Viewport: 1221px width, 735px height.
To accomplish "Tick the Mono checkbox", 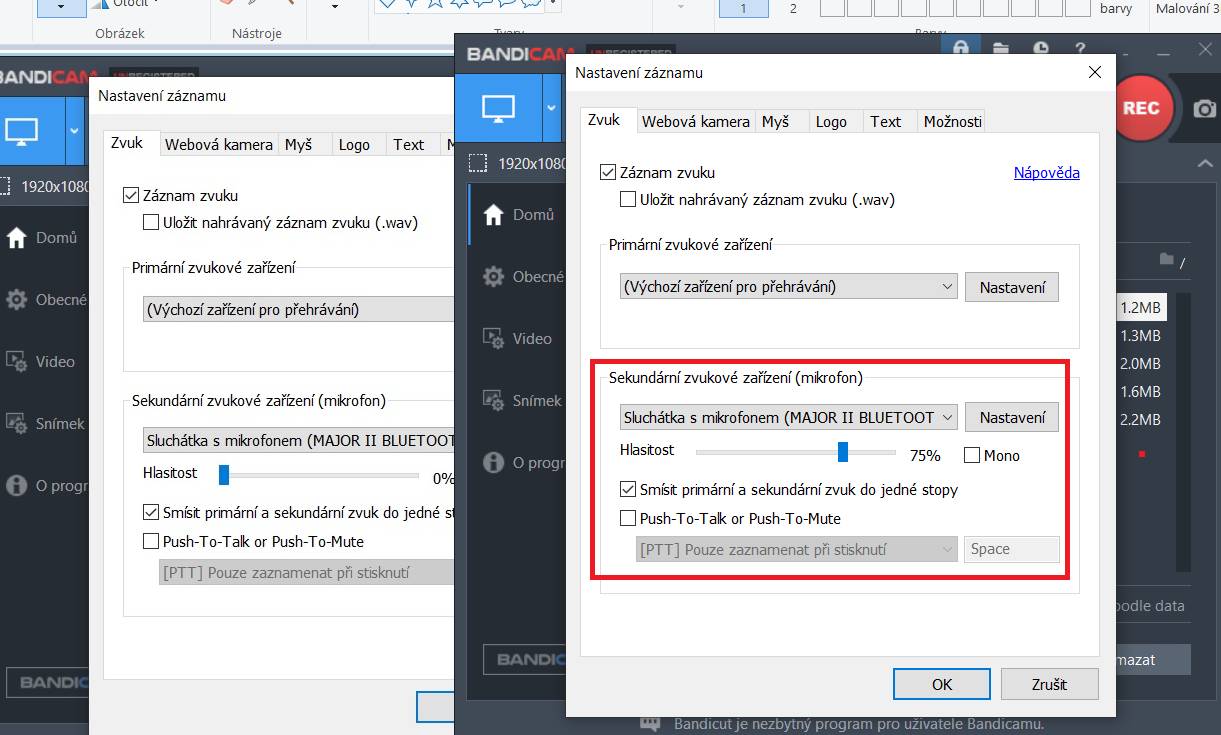I will pyautogui.click(x=972, y=455).
